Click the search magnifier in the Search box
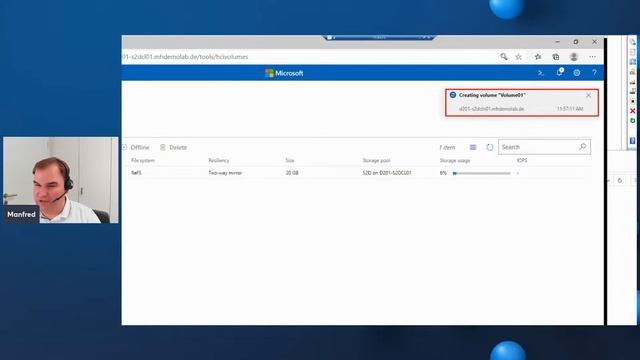 coord(582,147)
